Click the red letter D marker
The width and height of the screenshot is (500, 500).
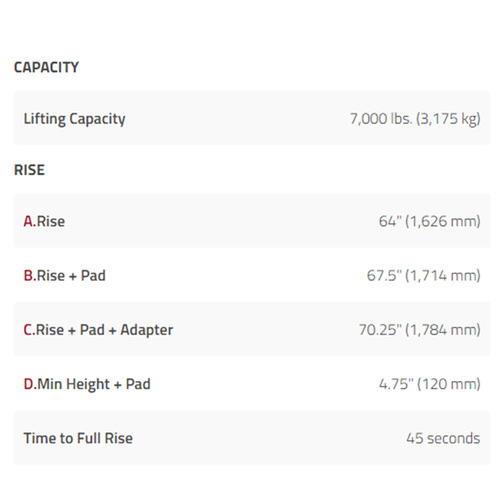[x=30, y=384]
